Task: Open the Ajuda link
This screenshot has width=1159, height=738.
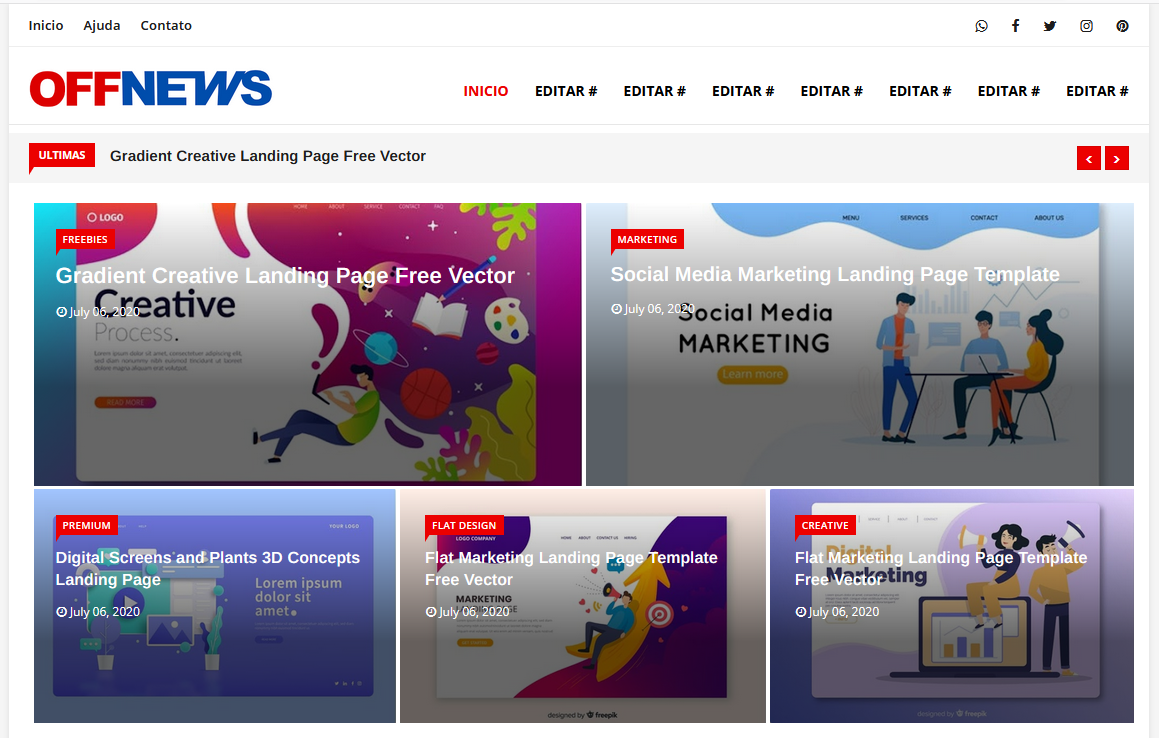Action: [102, 25]
